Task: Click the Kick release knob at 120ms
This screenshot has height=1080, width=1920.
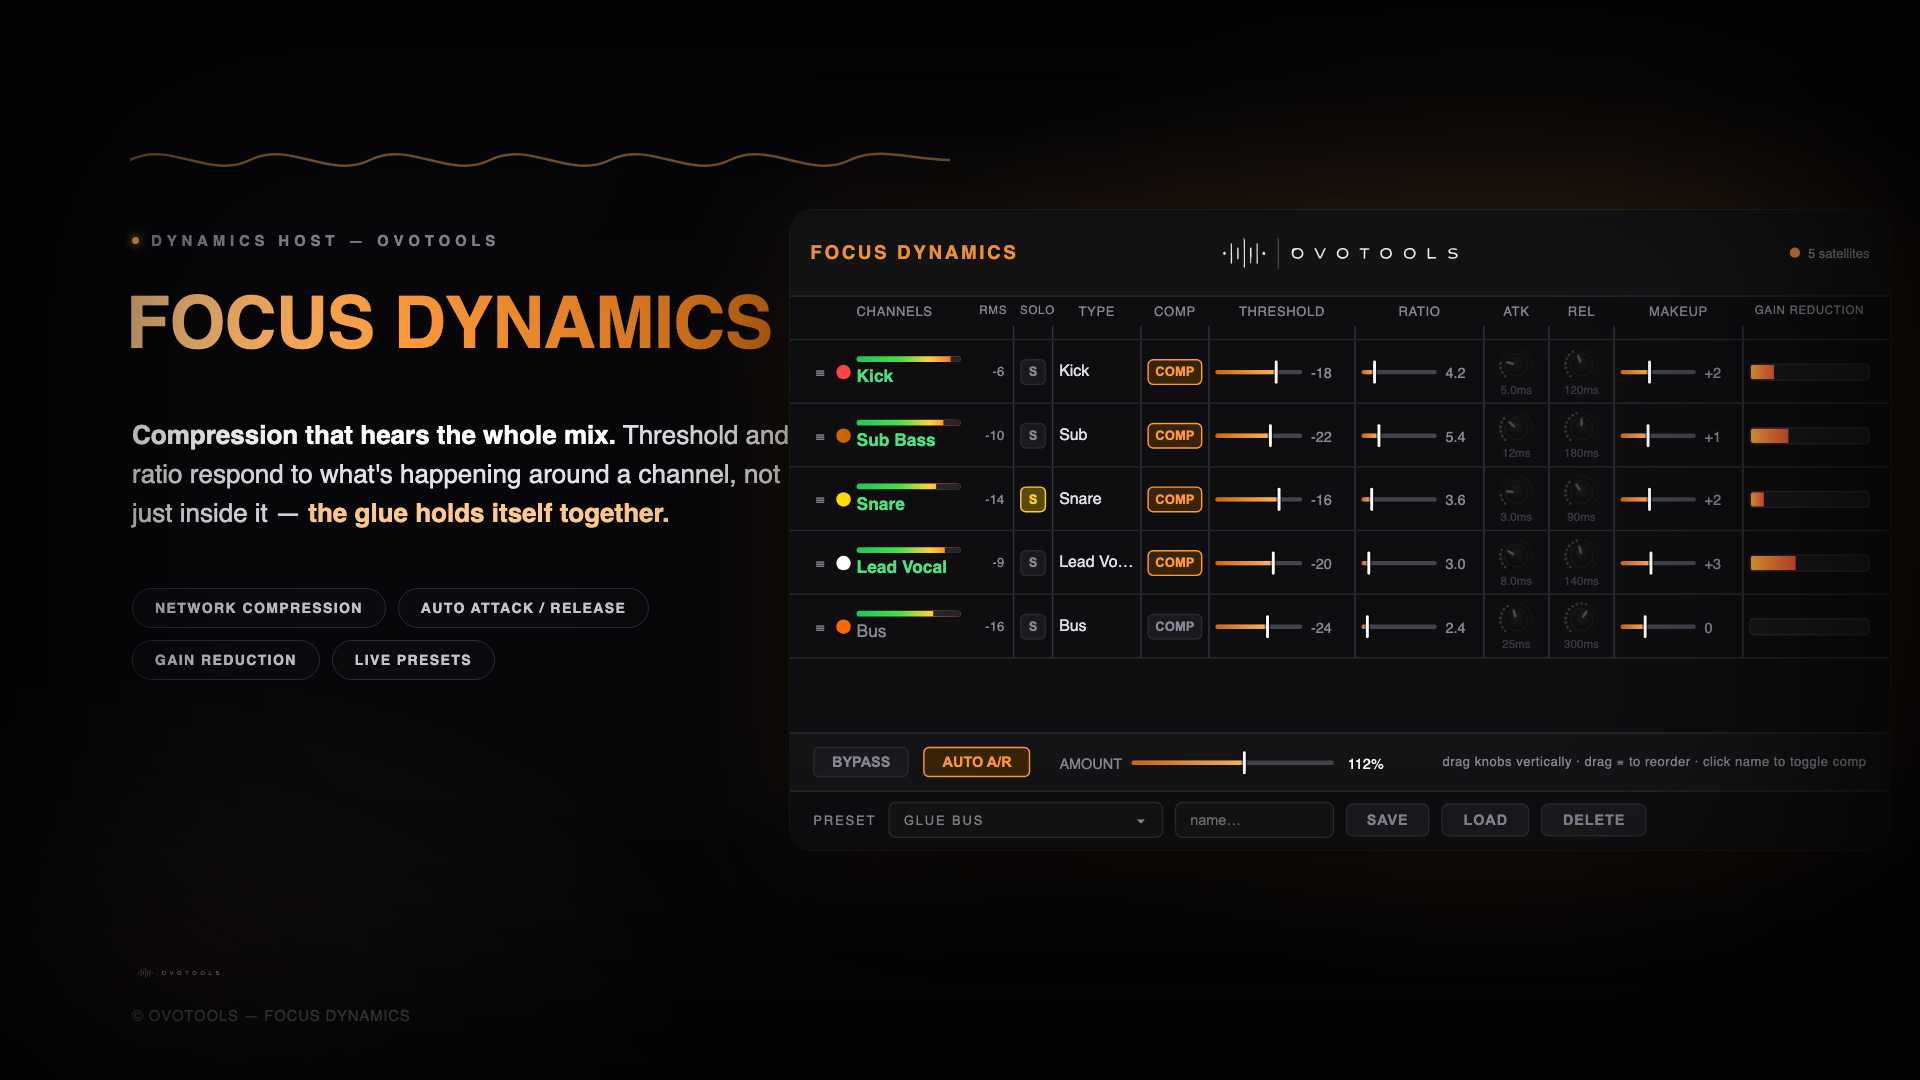Action: [1580, 365]
